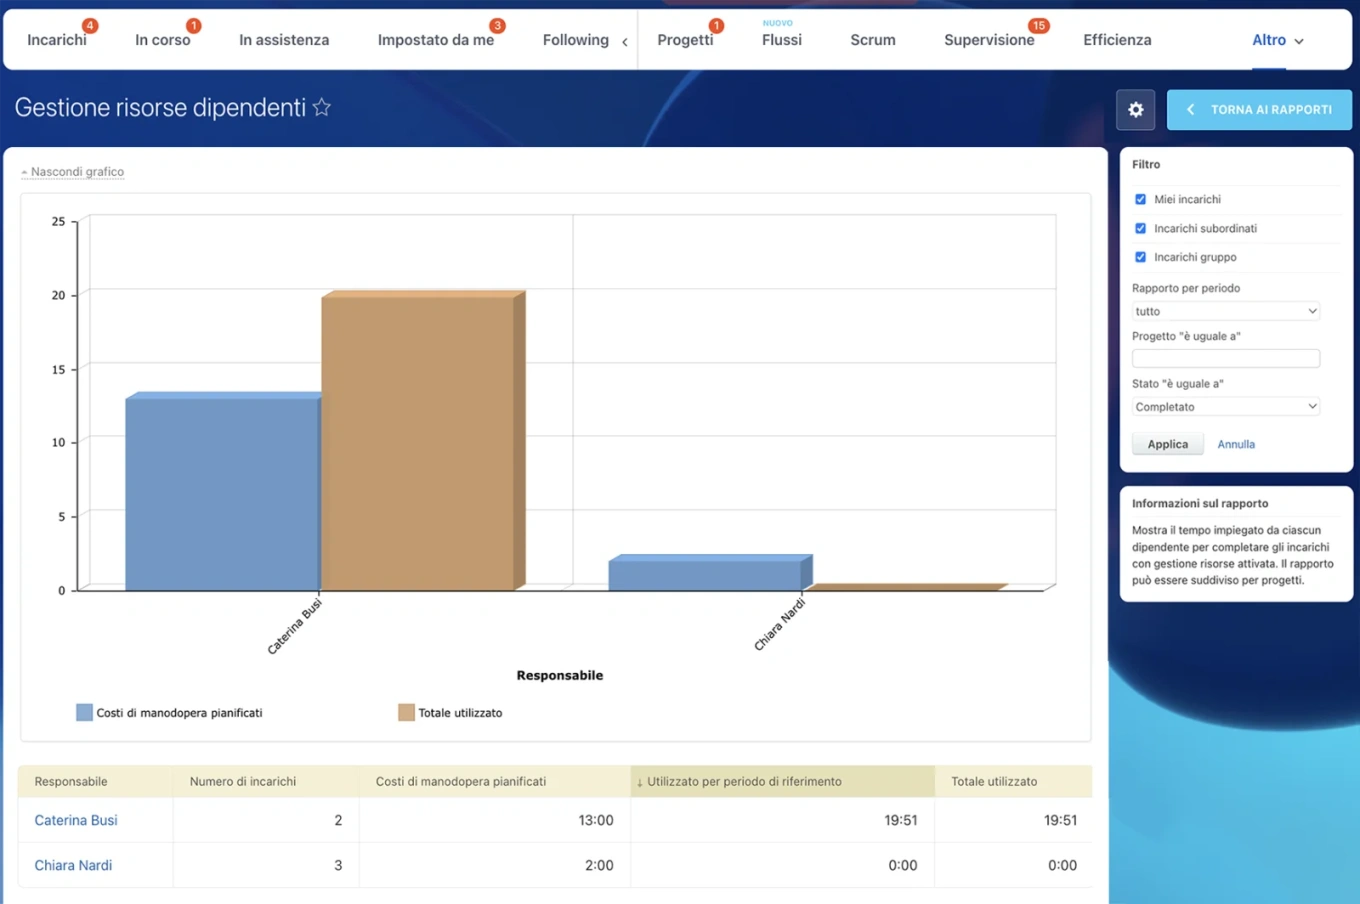This screenshot has width=1360, height=904.
Task: Click the chevron beside the Following tab
Action: 624,43
